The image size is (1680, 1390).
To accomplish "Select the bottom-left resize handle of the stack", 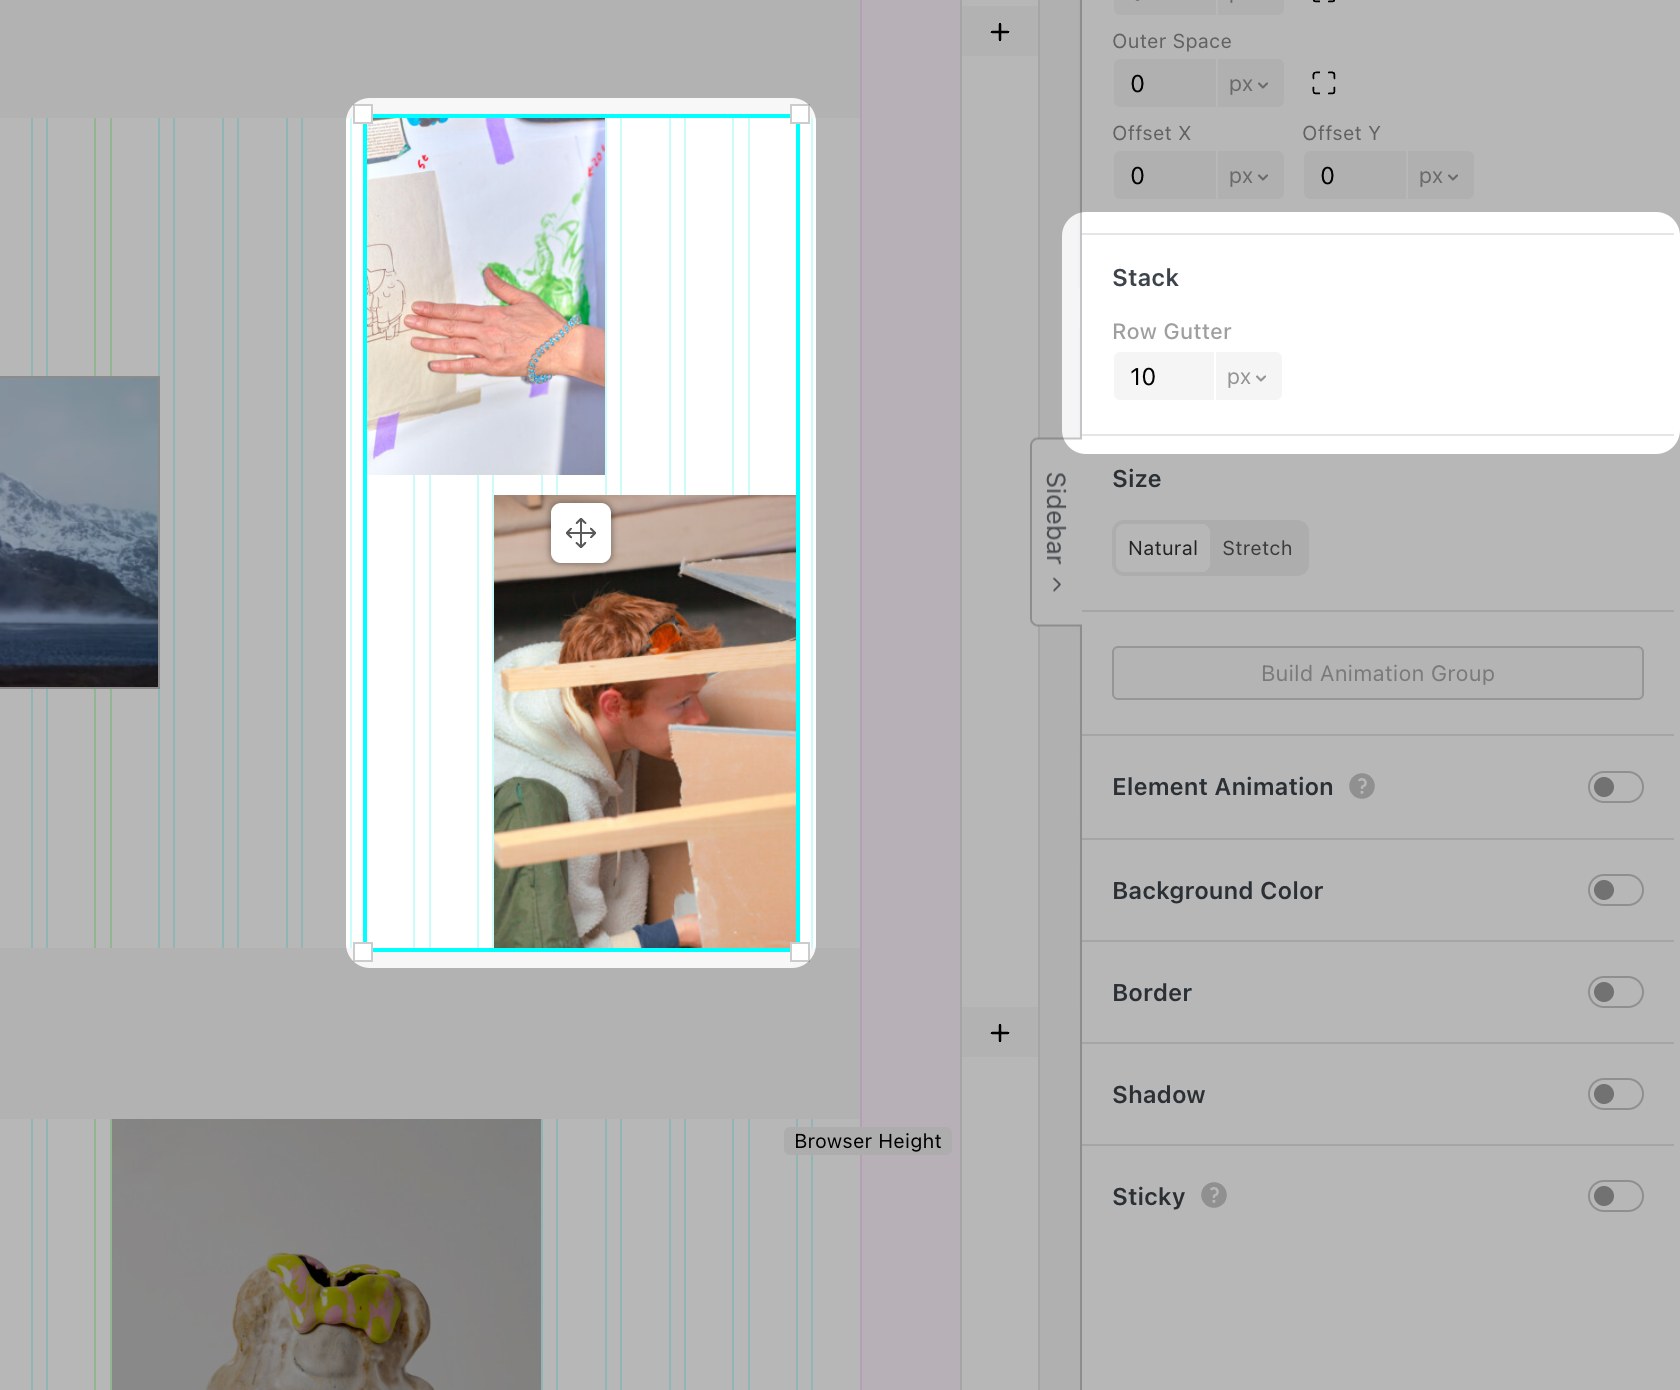I will point(363,951).
